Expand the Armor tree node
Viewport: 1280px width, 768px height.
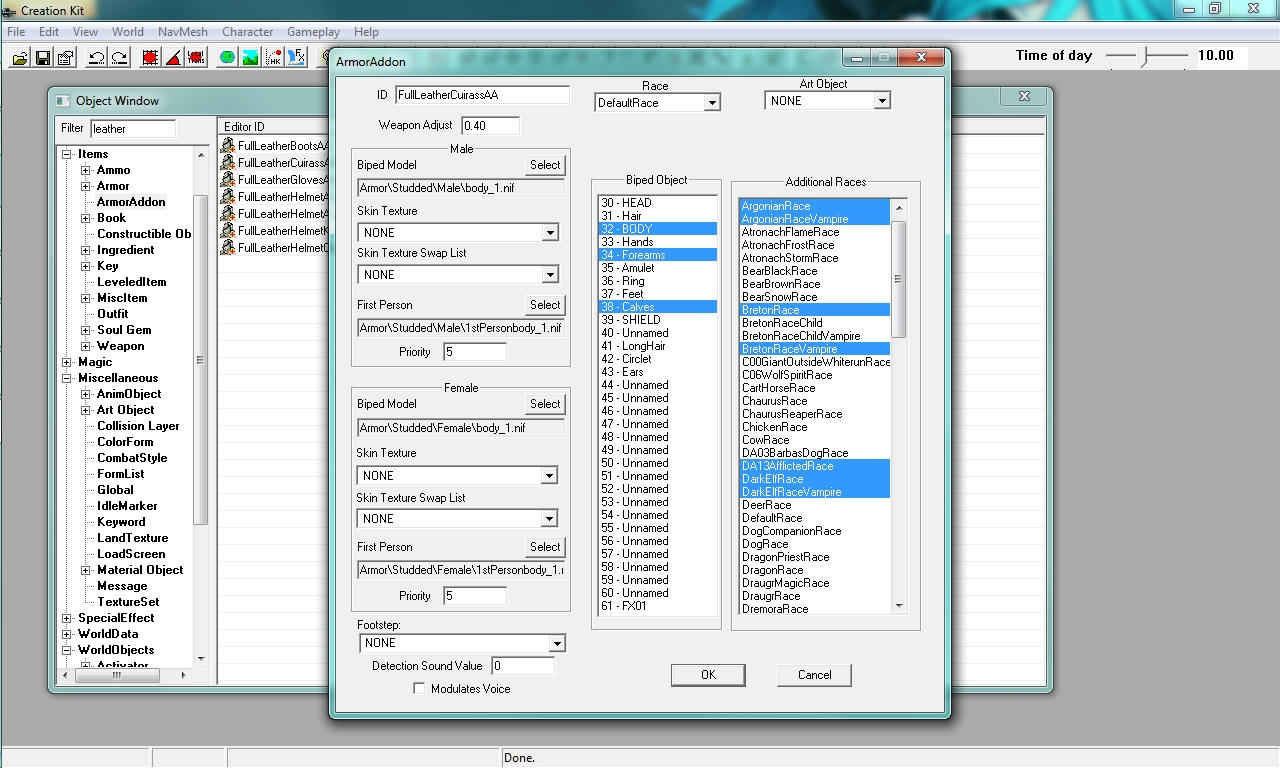(x=86, y=186)
